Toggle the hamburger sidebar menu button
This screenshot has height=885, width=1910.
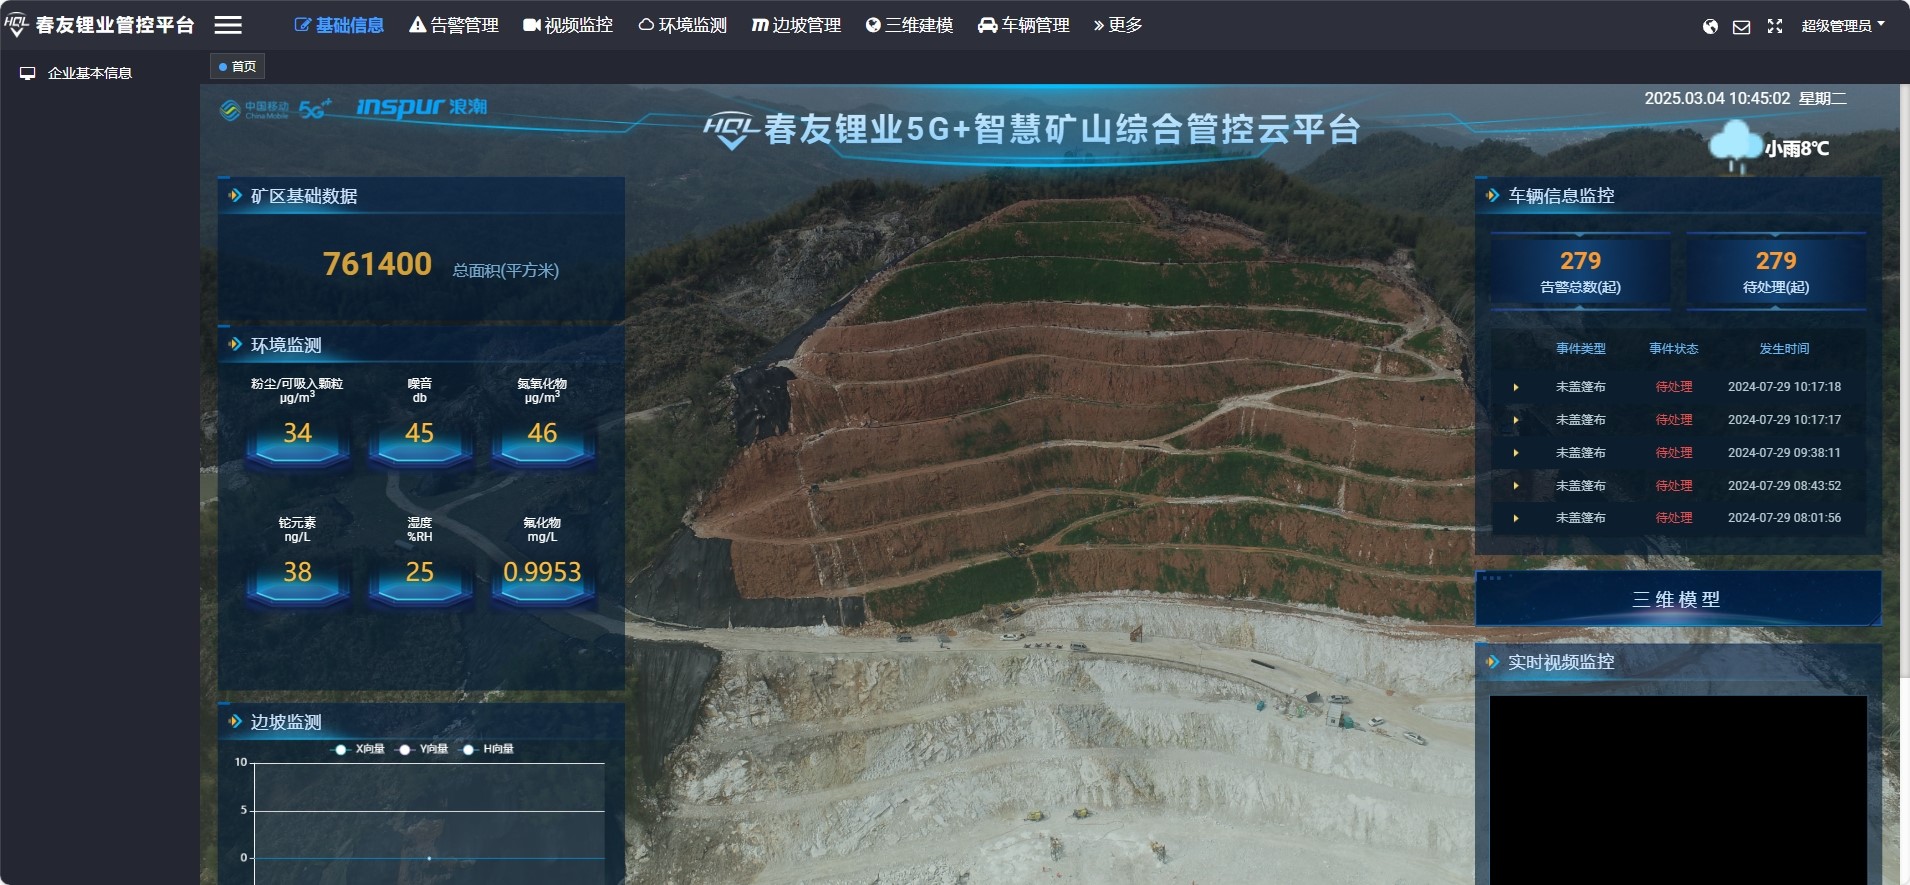(228, 25)
